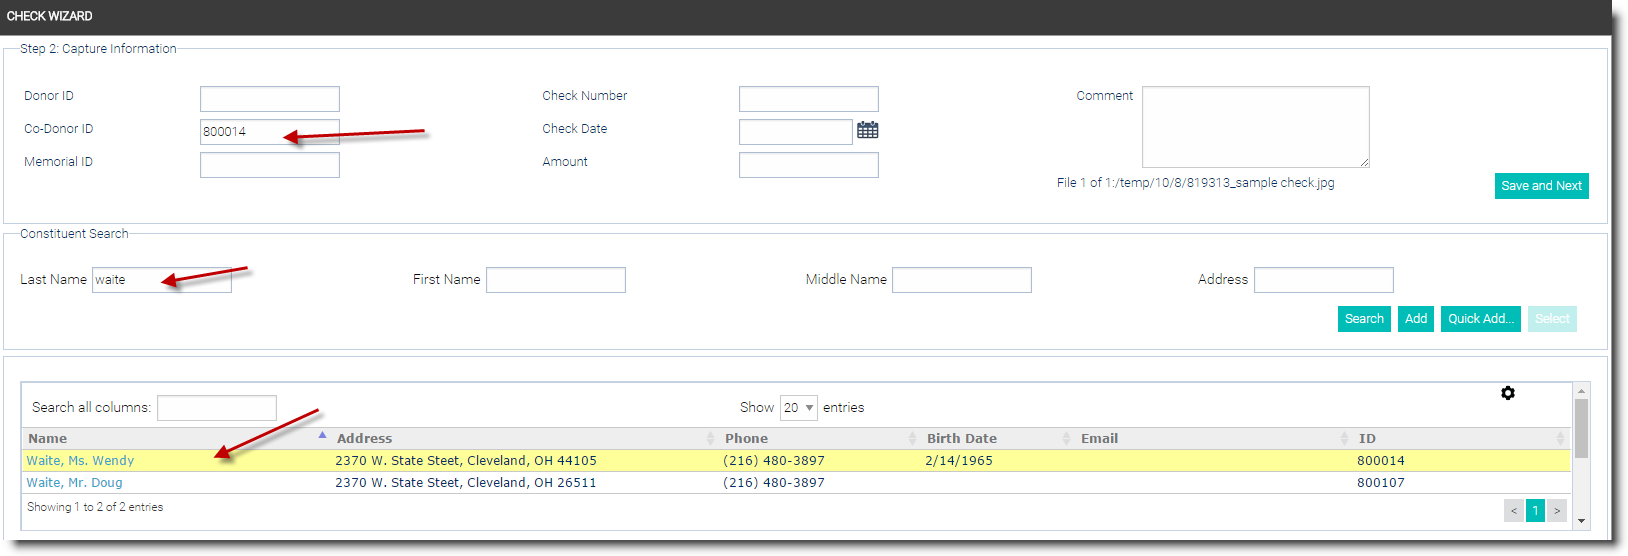Focus the Check Date field

point(796,132)
